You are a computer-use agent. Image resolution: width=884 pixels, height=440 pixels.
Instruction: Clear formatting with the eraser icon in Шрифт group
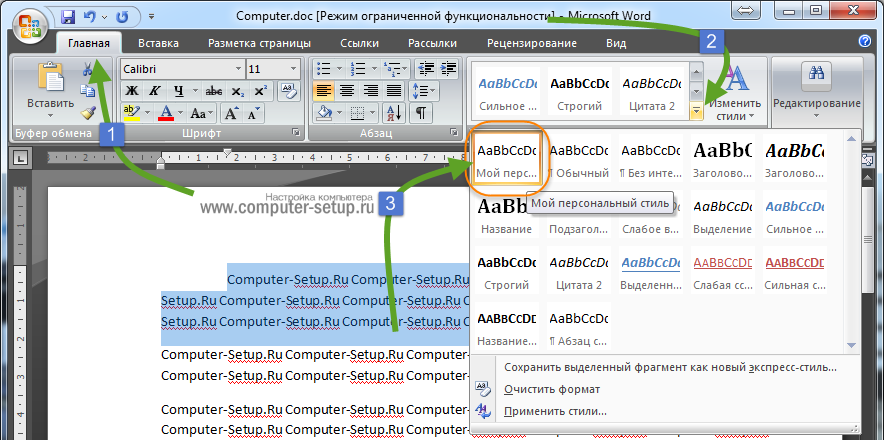coord(289,91)
